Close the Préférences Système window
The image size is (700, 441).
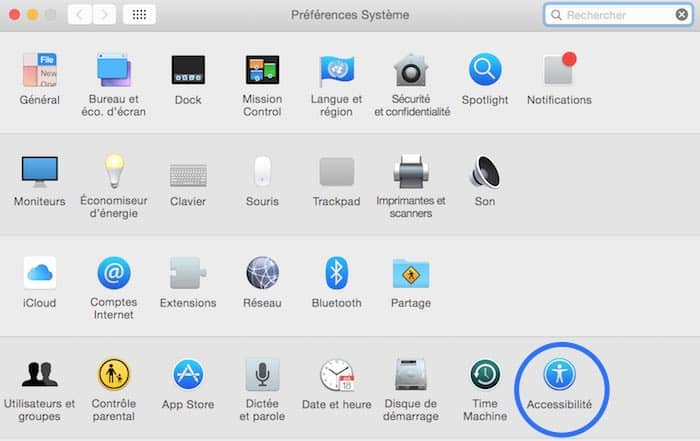coord(14,15)
